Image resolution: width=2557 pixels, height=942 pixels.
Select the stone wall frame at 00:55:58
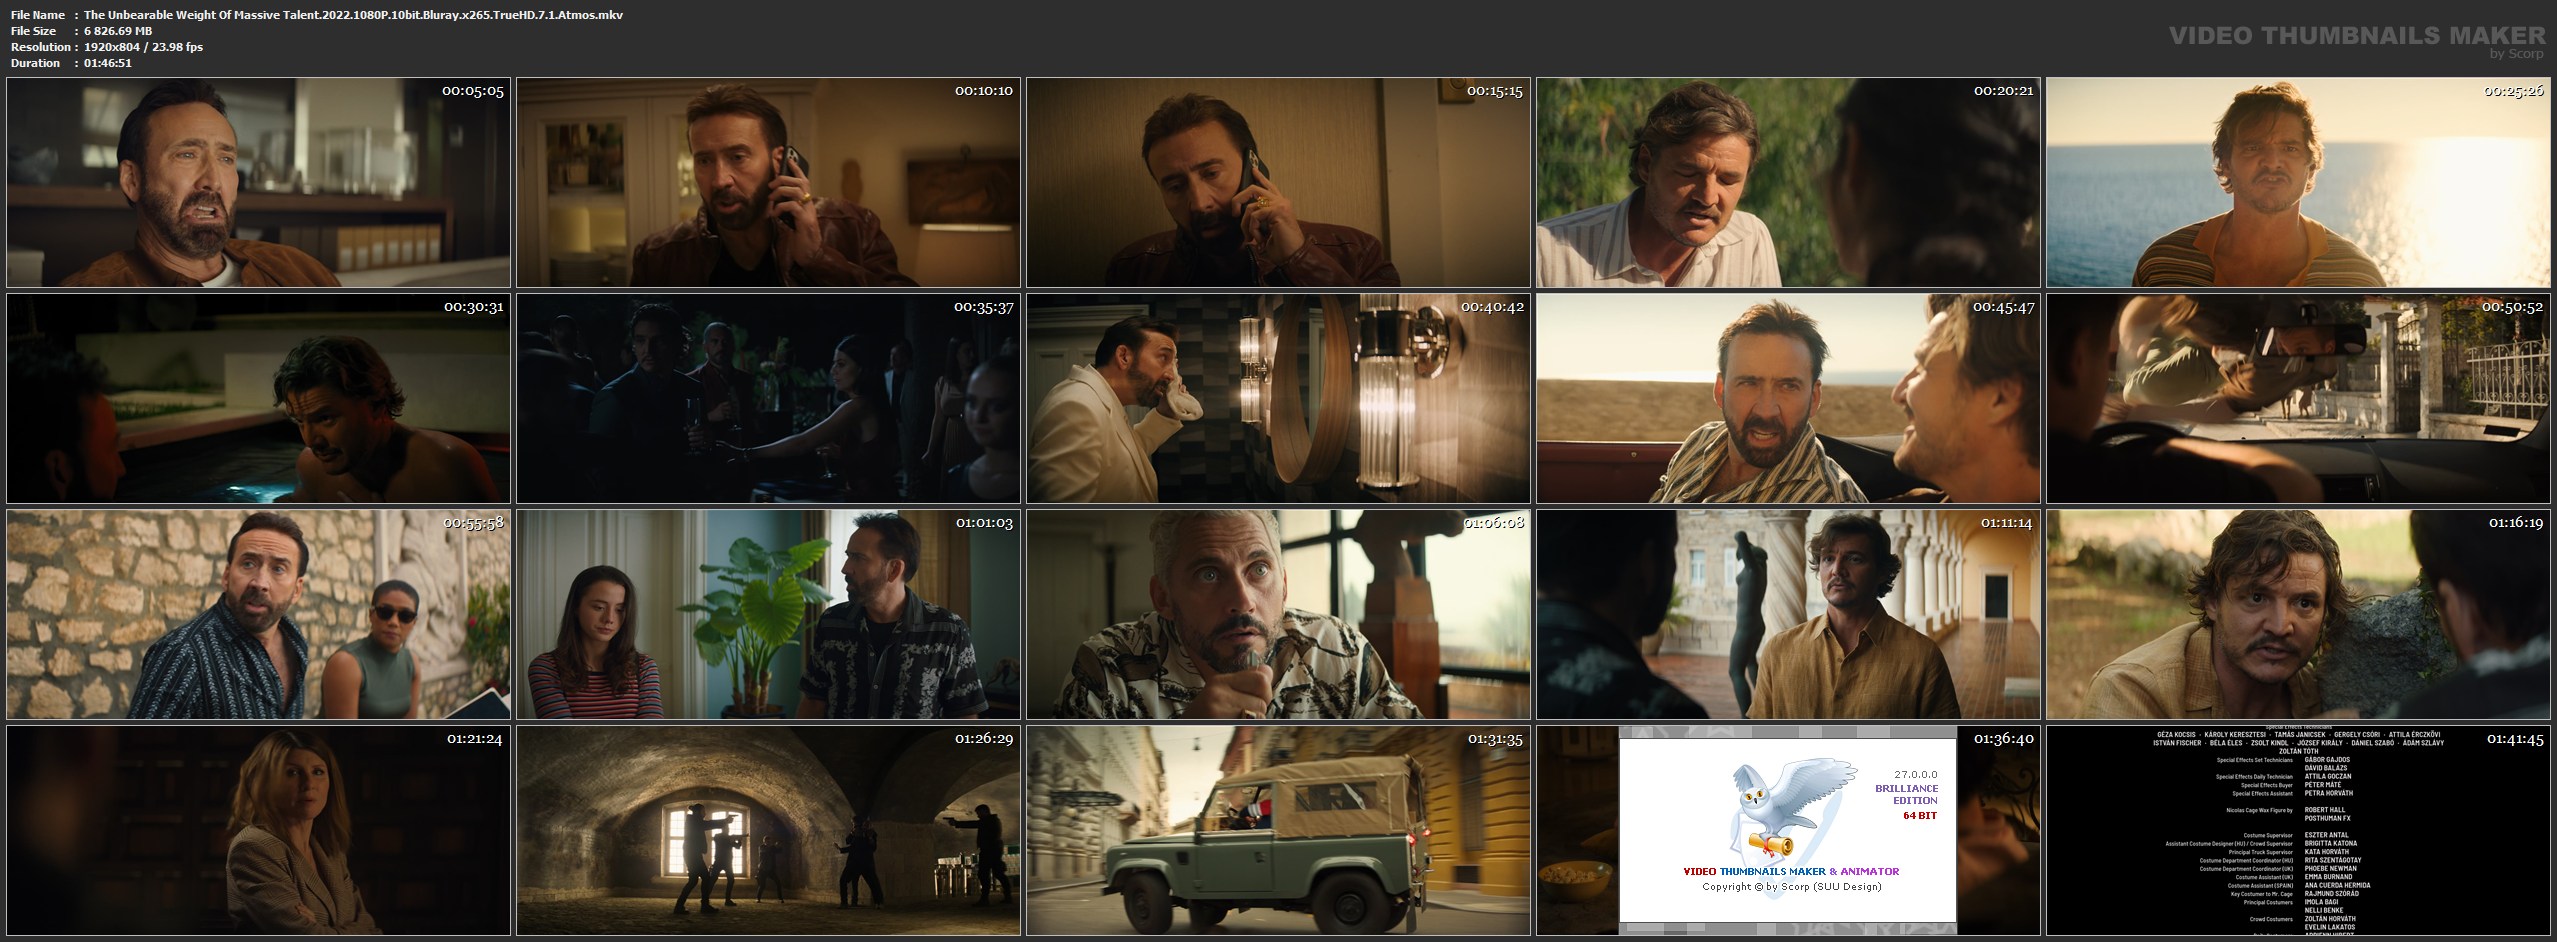pyautogui.click(x=258, y=614)
